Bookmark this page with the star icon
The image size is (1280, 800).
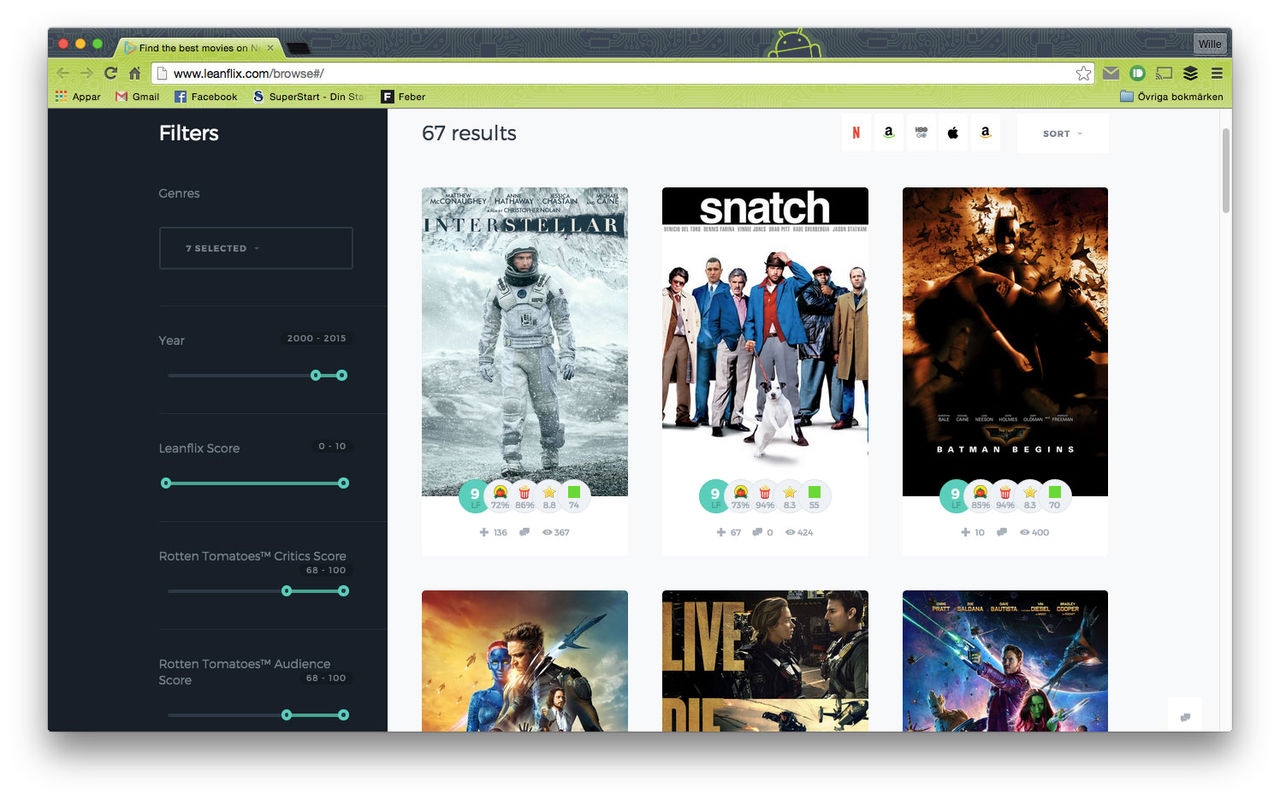(1083, 73)
